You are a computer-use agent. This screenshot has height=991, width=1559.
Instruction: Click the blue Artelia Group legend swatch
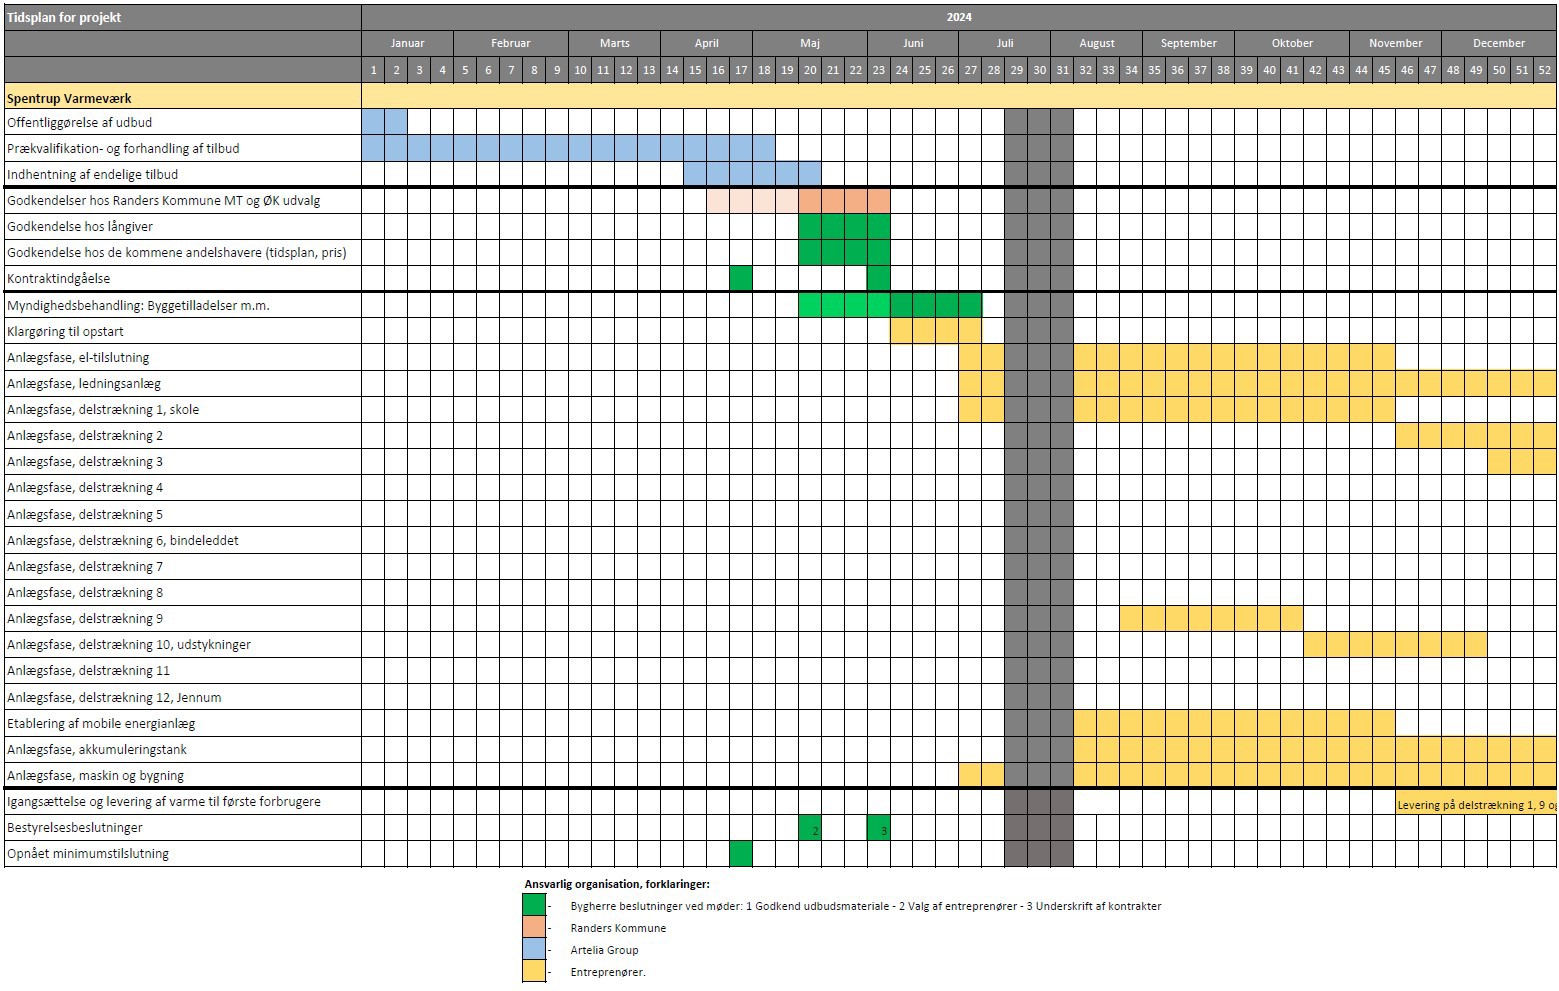click(x=534, y=949)
